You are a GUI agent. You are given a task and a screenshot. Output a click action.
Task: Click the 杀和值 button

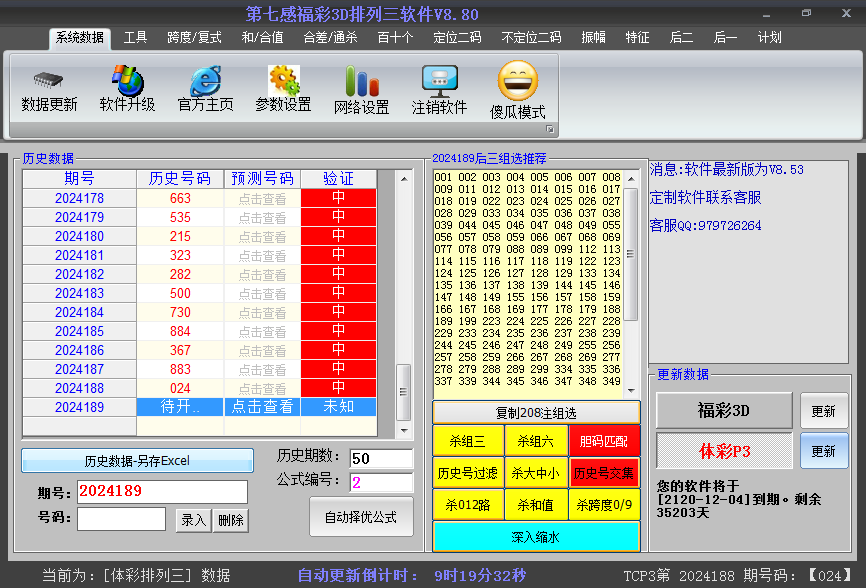536,505
